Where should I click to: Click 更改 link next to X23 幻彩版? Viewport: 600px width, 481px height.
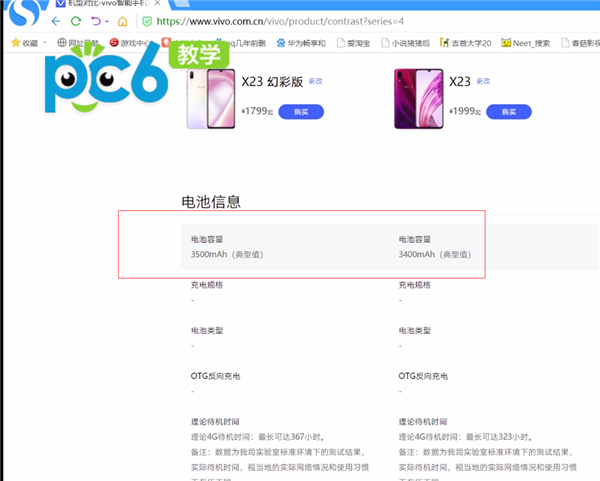(x=316, y=81)
